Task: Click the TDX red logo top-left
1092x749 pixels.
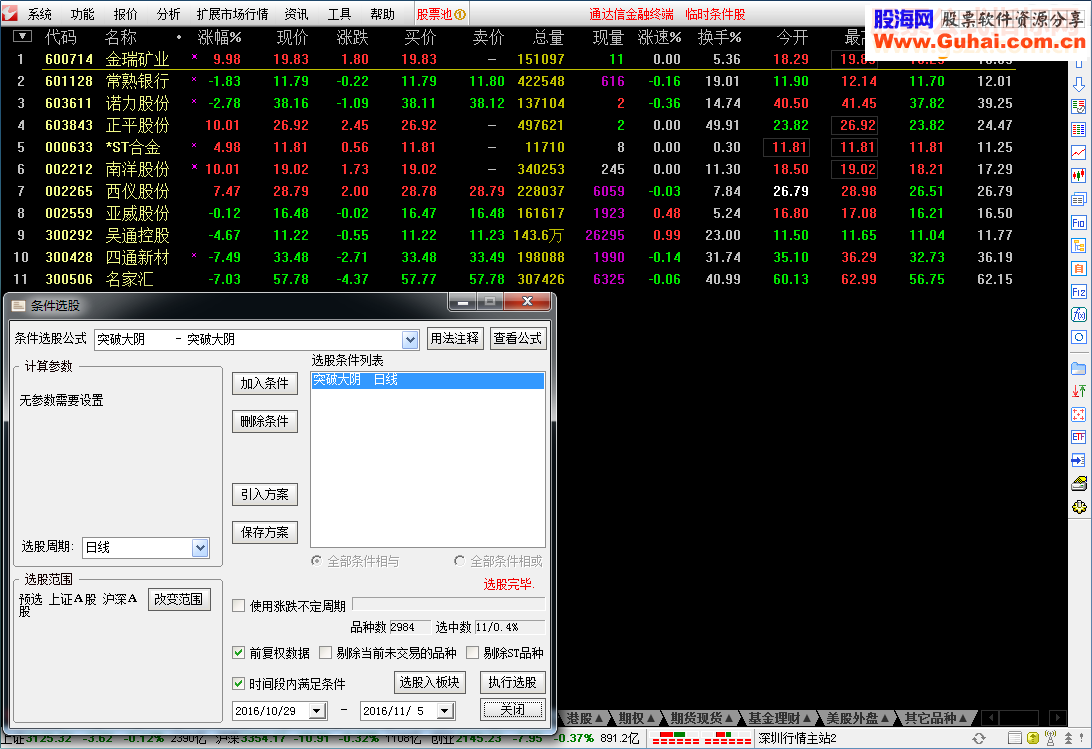Action: (10, 13)
